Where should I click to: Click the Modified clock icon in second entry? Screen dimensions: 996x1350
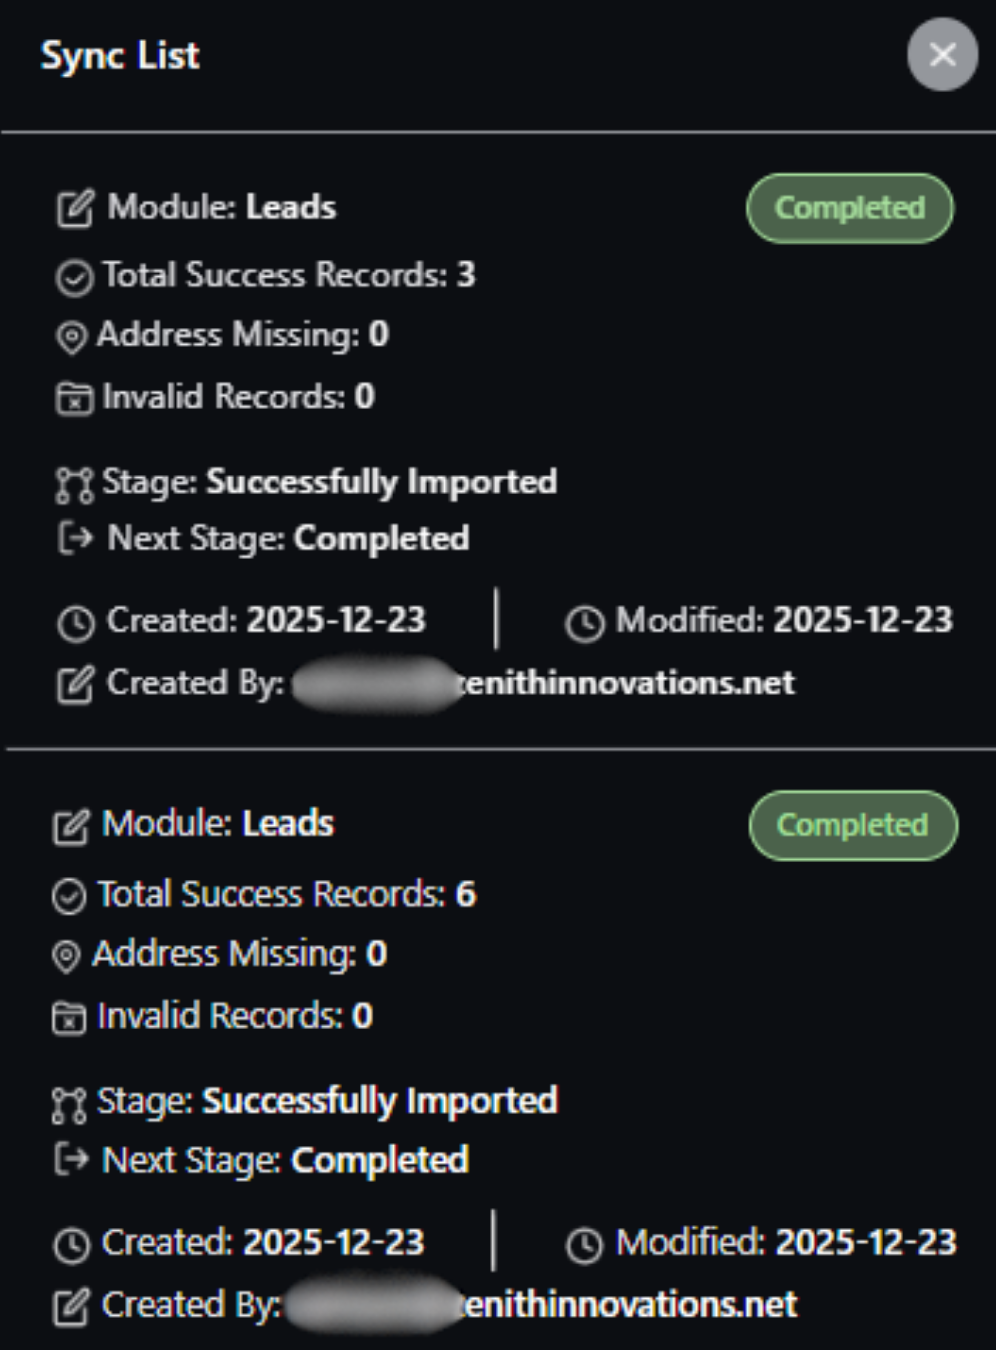[x=585, y=1245]
